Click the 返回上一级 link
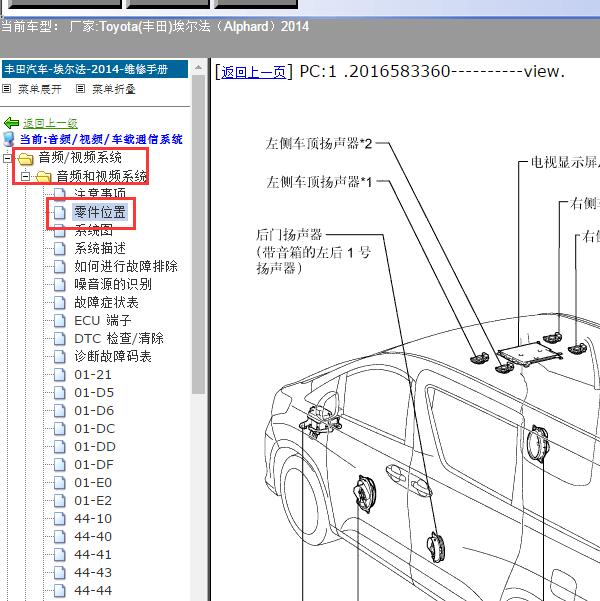 tap(50, 123)
